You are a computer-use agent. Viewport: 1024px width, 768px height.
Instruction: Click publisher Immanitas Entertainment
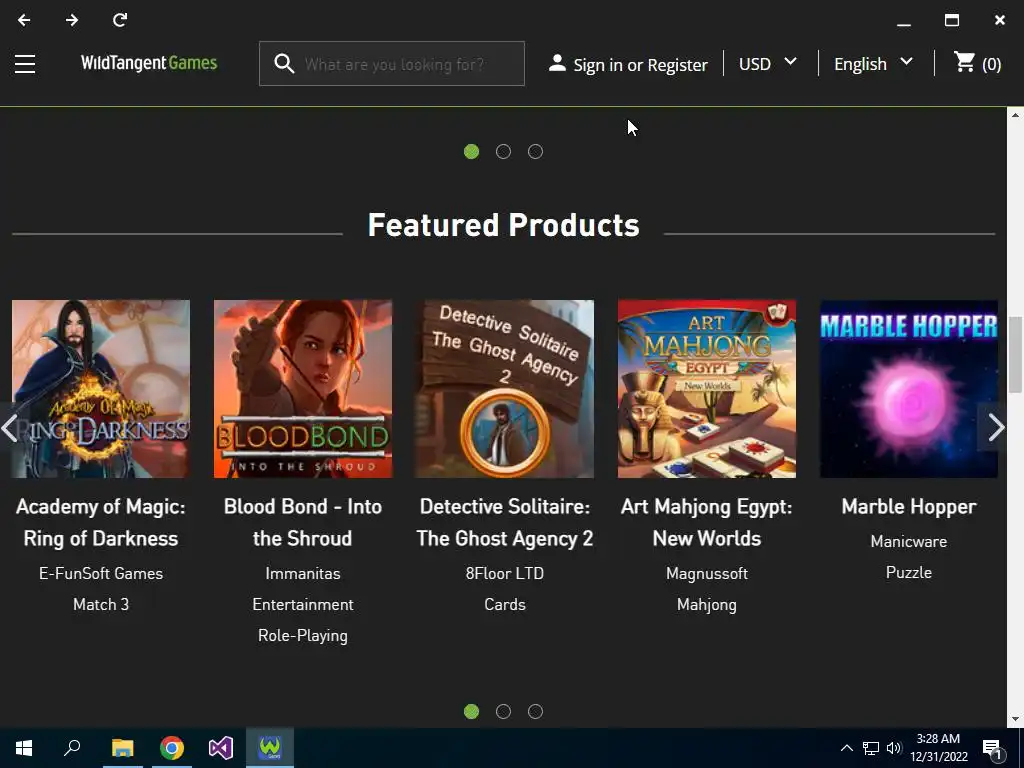point(303,589)
